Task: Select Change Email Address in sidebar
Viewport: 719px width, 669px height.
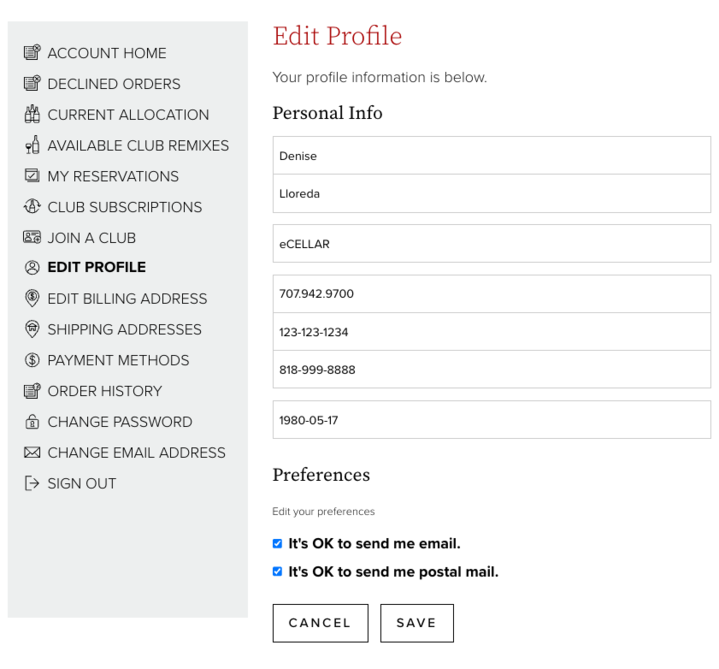Action: 137,453
